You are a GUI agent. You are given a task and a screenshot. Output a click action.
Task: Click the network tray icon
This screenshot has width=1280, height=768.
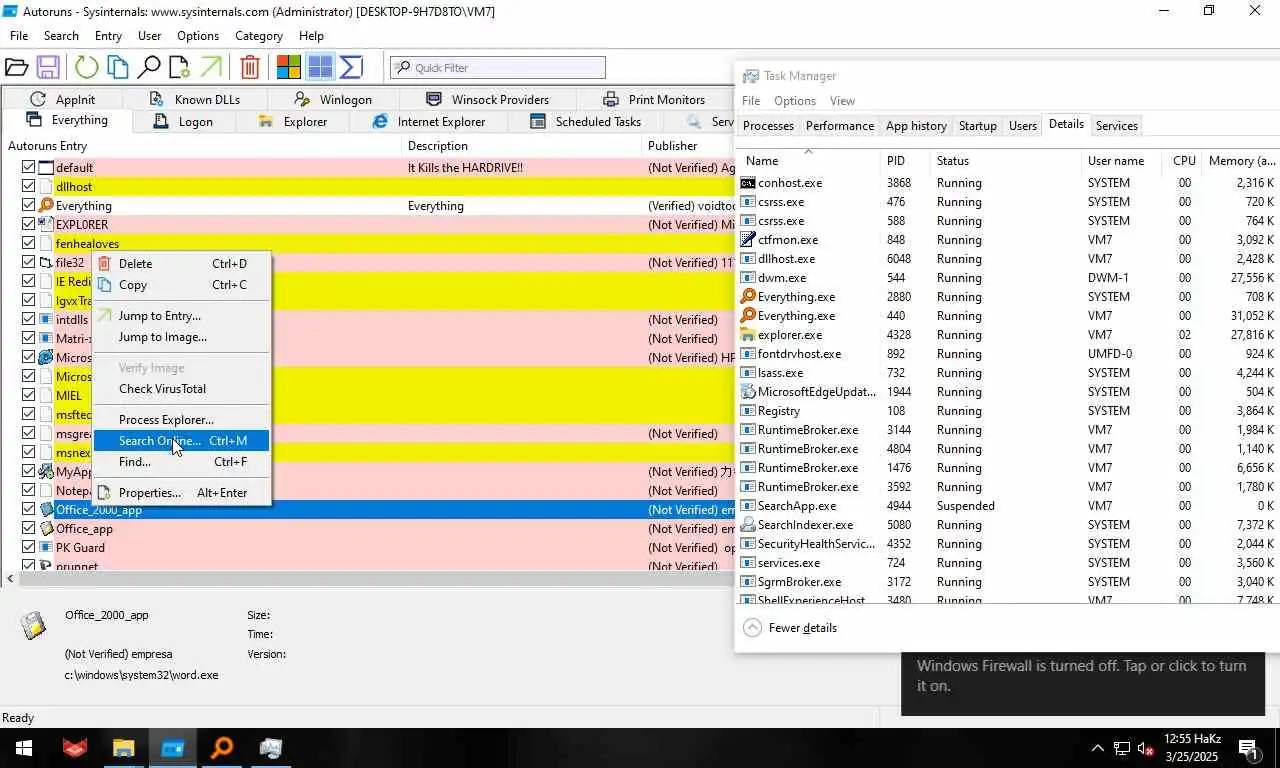(1122, 748)
